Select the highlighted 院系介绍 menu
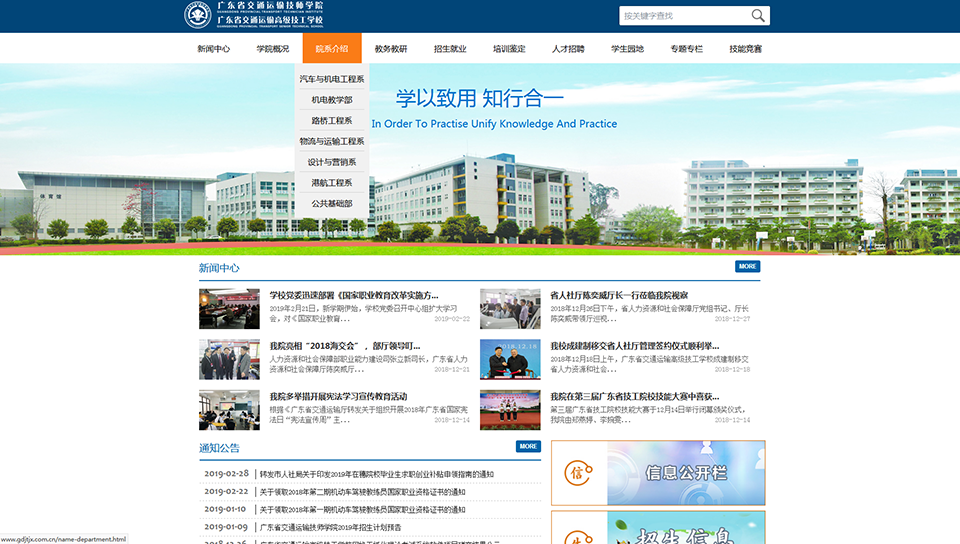960x544 pixels. [x=332, y=48]
